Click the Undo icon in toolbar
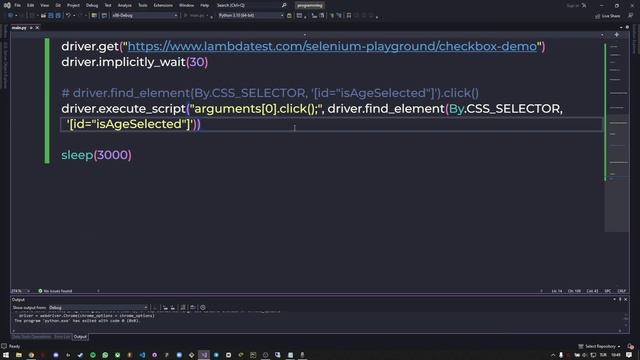This screenshot has width=640, height=360. point(68,16)
